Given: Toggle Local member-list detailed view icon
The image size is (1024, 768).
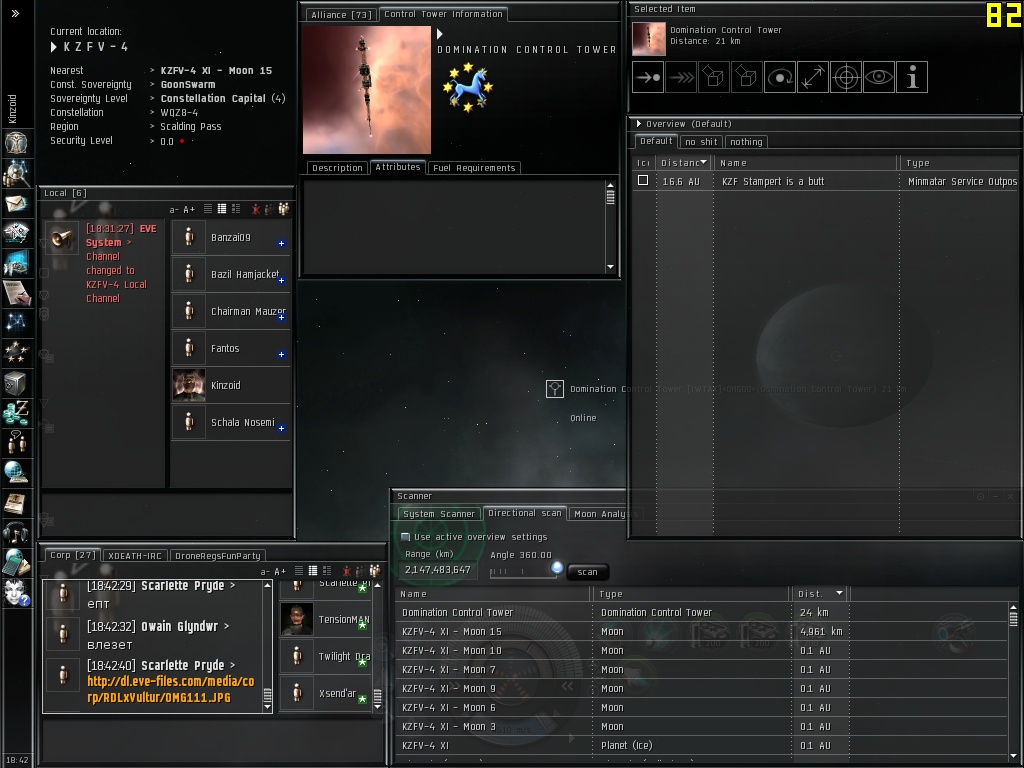Looking at the screenshot, I should tap(222, 209).
